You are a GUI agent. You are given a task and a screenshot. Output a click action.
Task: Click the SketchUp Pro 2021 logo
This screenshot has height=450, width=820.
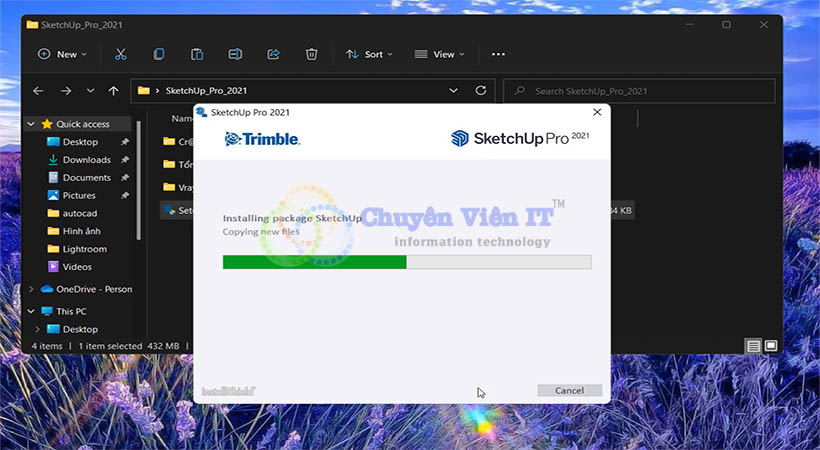(x=520, y=138)
